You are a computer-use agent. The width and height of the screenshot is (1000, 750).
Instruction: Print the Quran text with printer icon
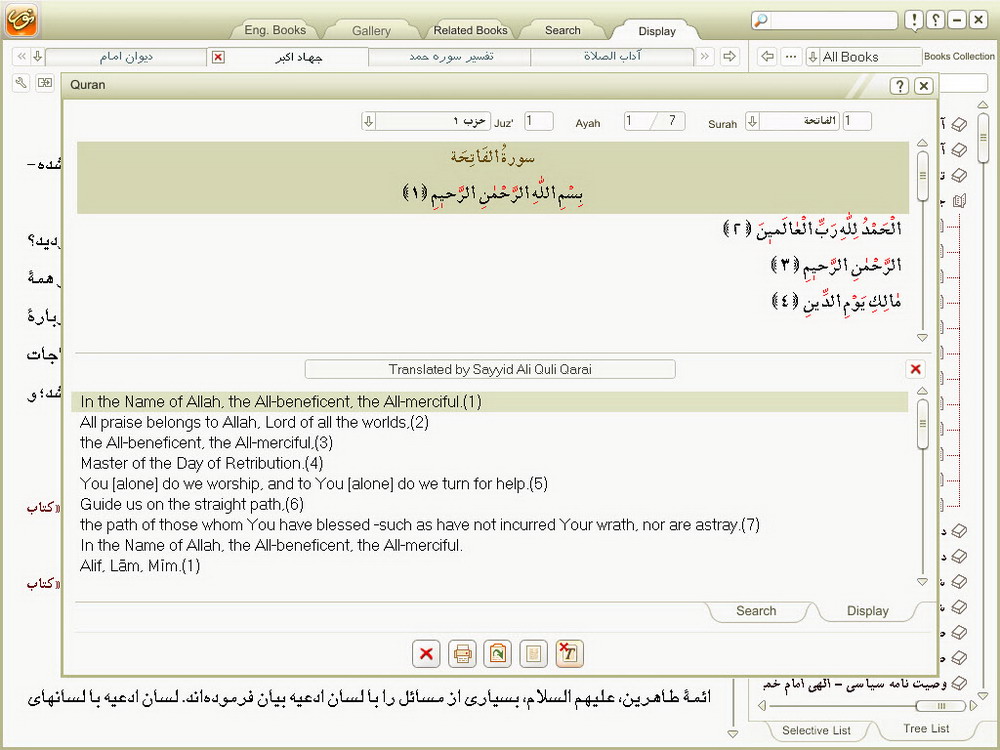click(x=462, y=654)
